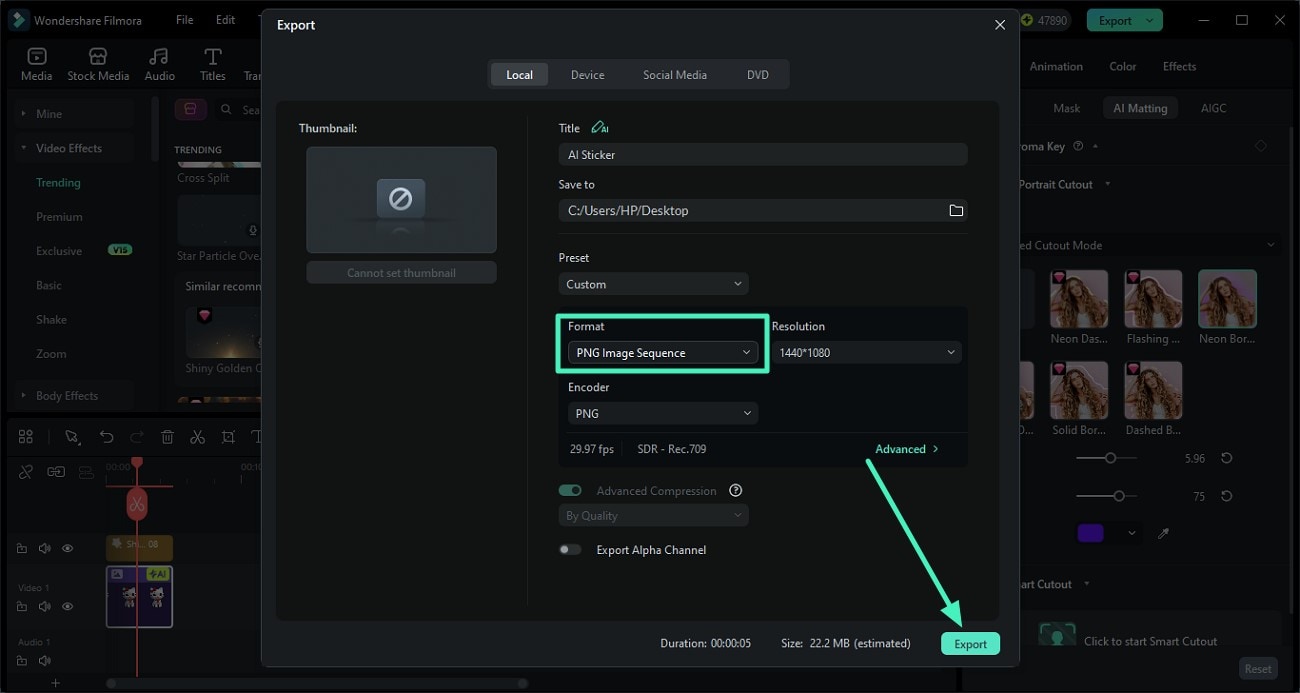Switch to the Device export tab

click(587, 75)
